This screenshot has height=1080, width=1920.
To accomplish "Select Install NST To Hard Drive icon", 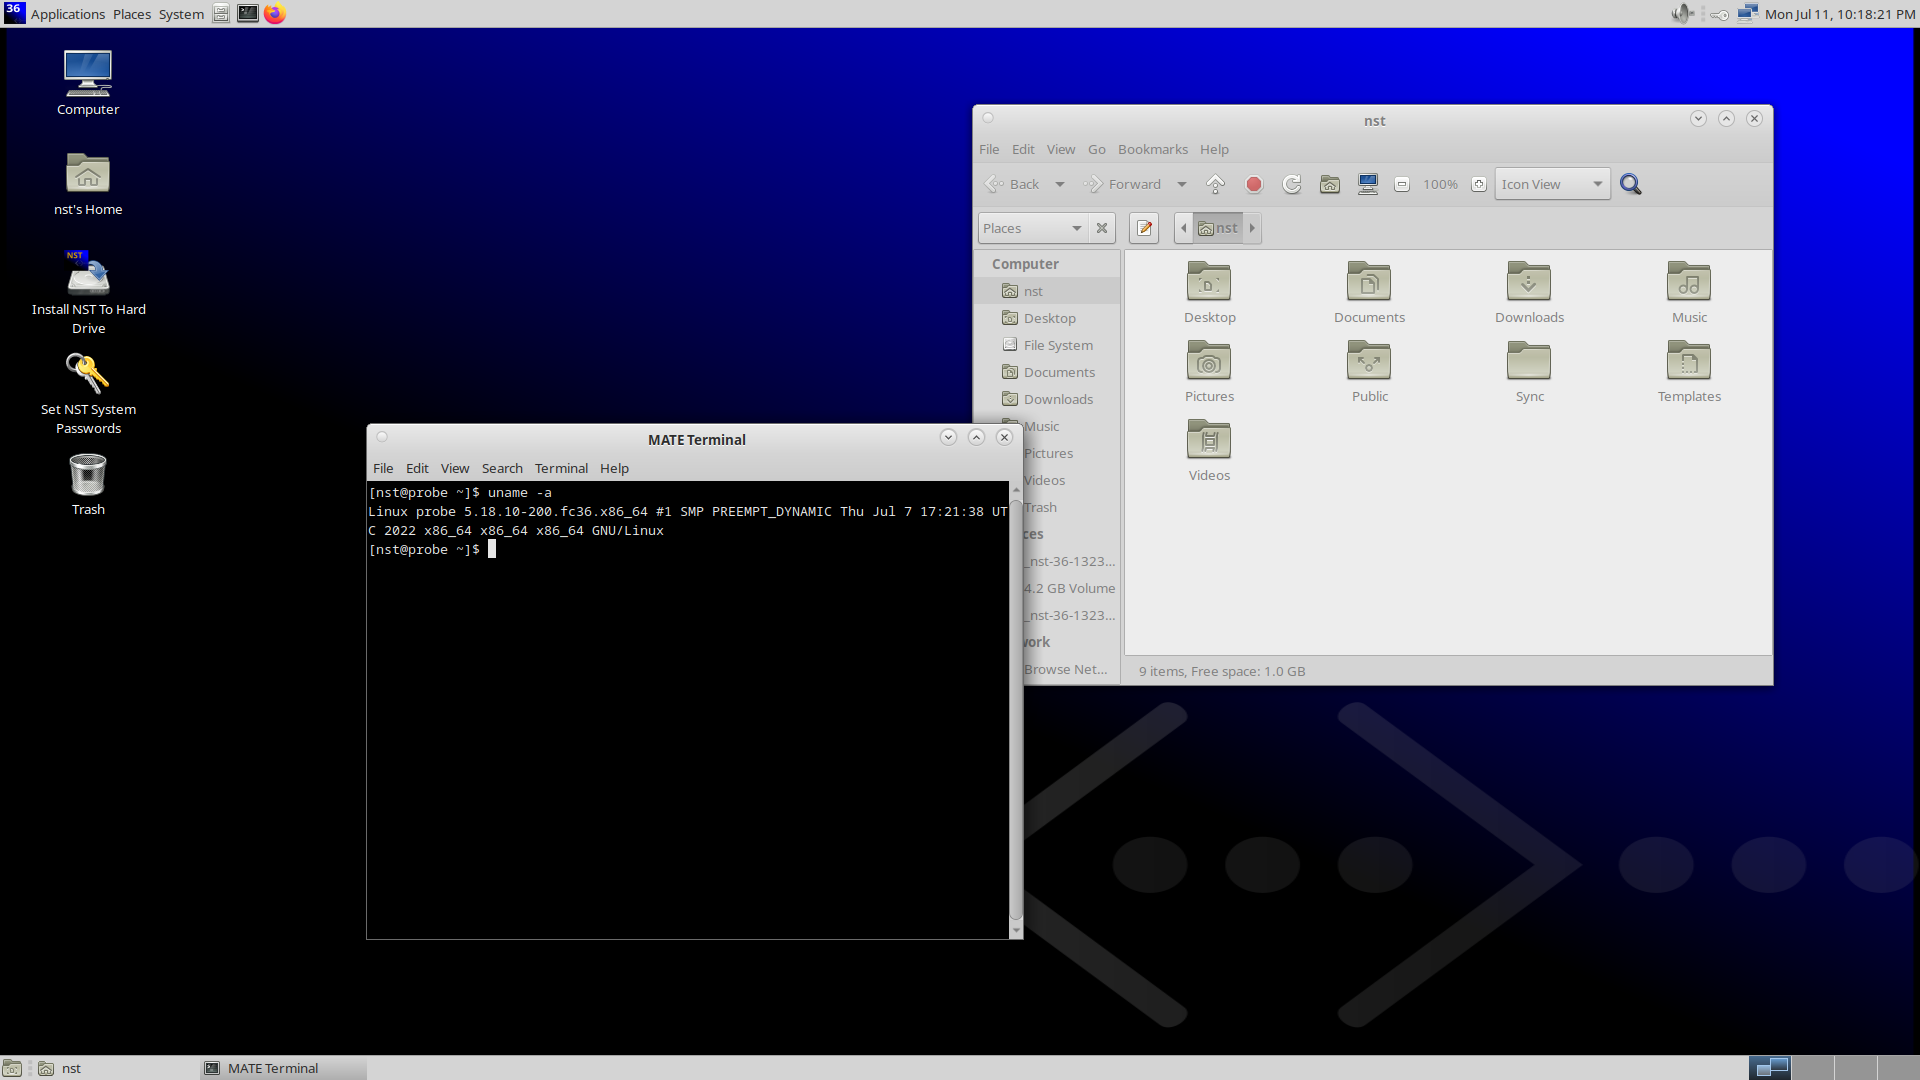I will [x=88, y=292].
